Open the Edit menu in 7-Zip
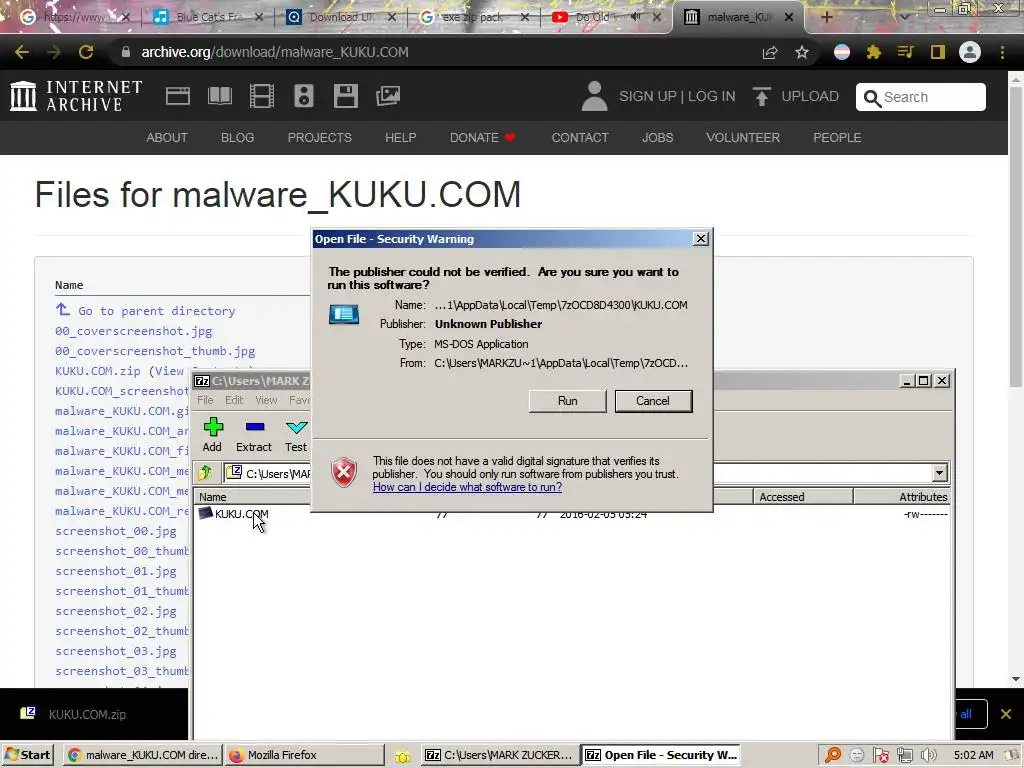The image size is (1024, 768). tap(234, 400)
